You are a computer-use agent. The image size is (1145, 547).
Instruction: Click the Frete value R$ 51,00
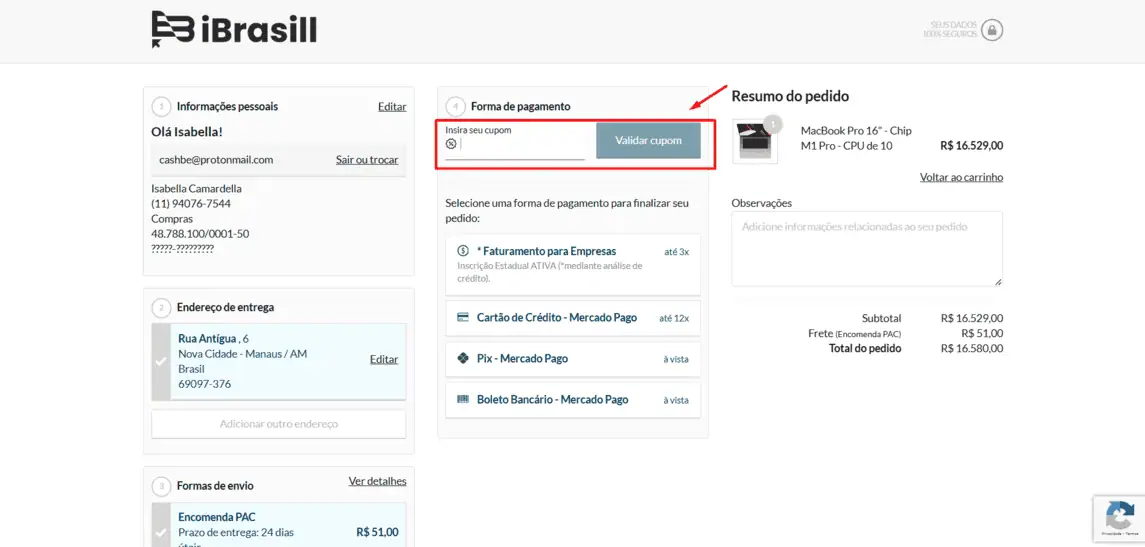pyautogui.click(x=983, y=333)
